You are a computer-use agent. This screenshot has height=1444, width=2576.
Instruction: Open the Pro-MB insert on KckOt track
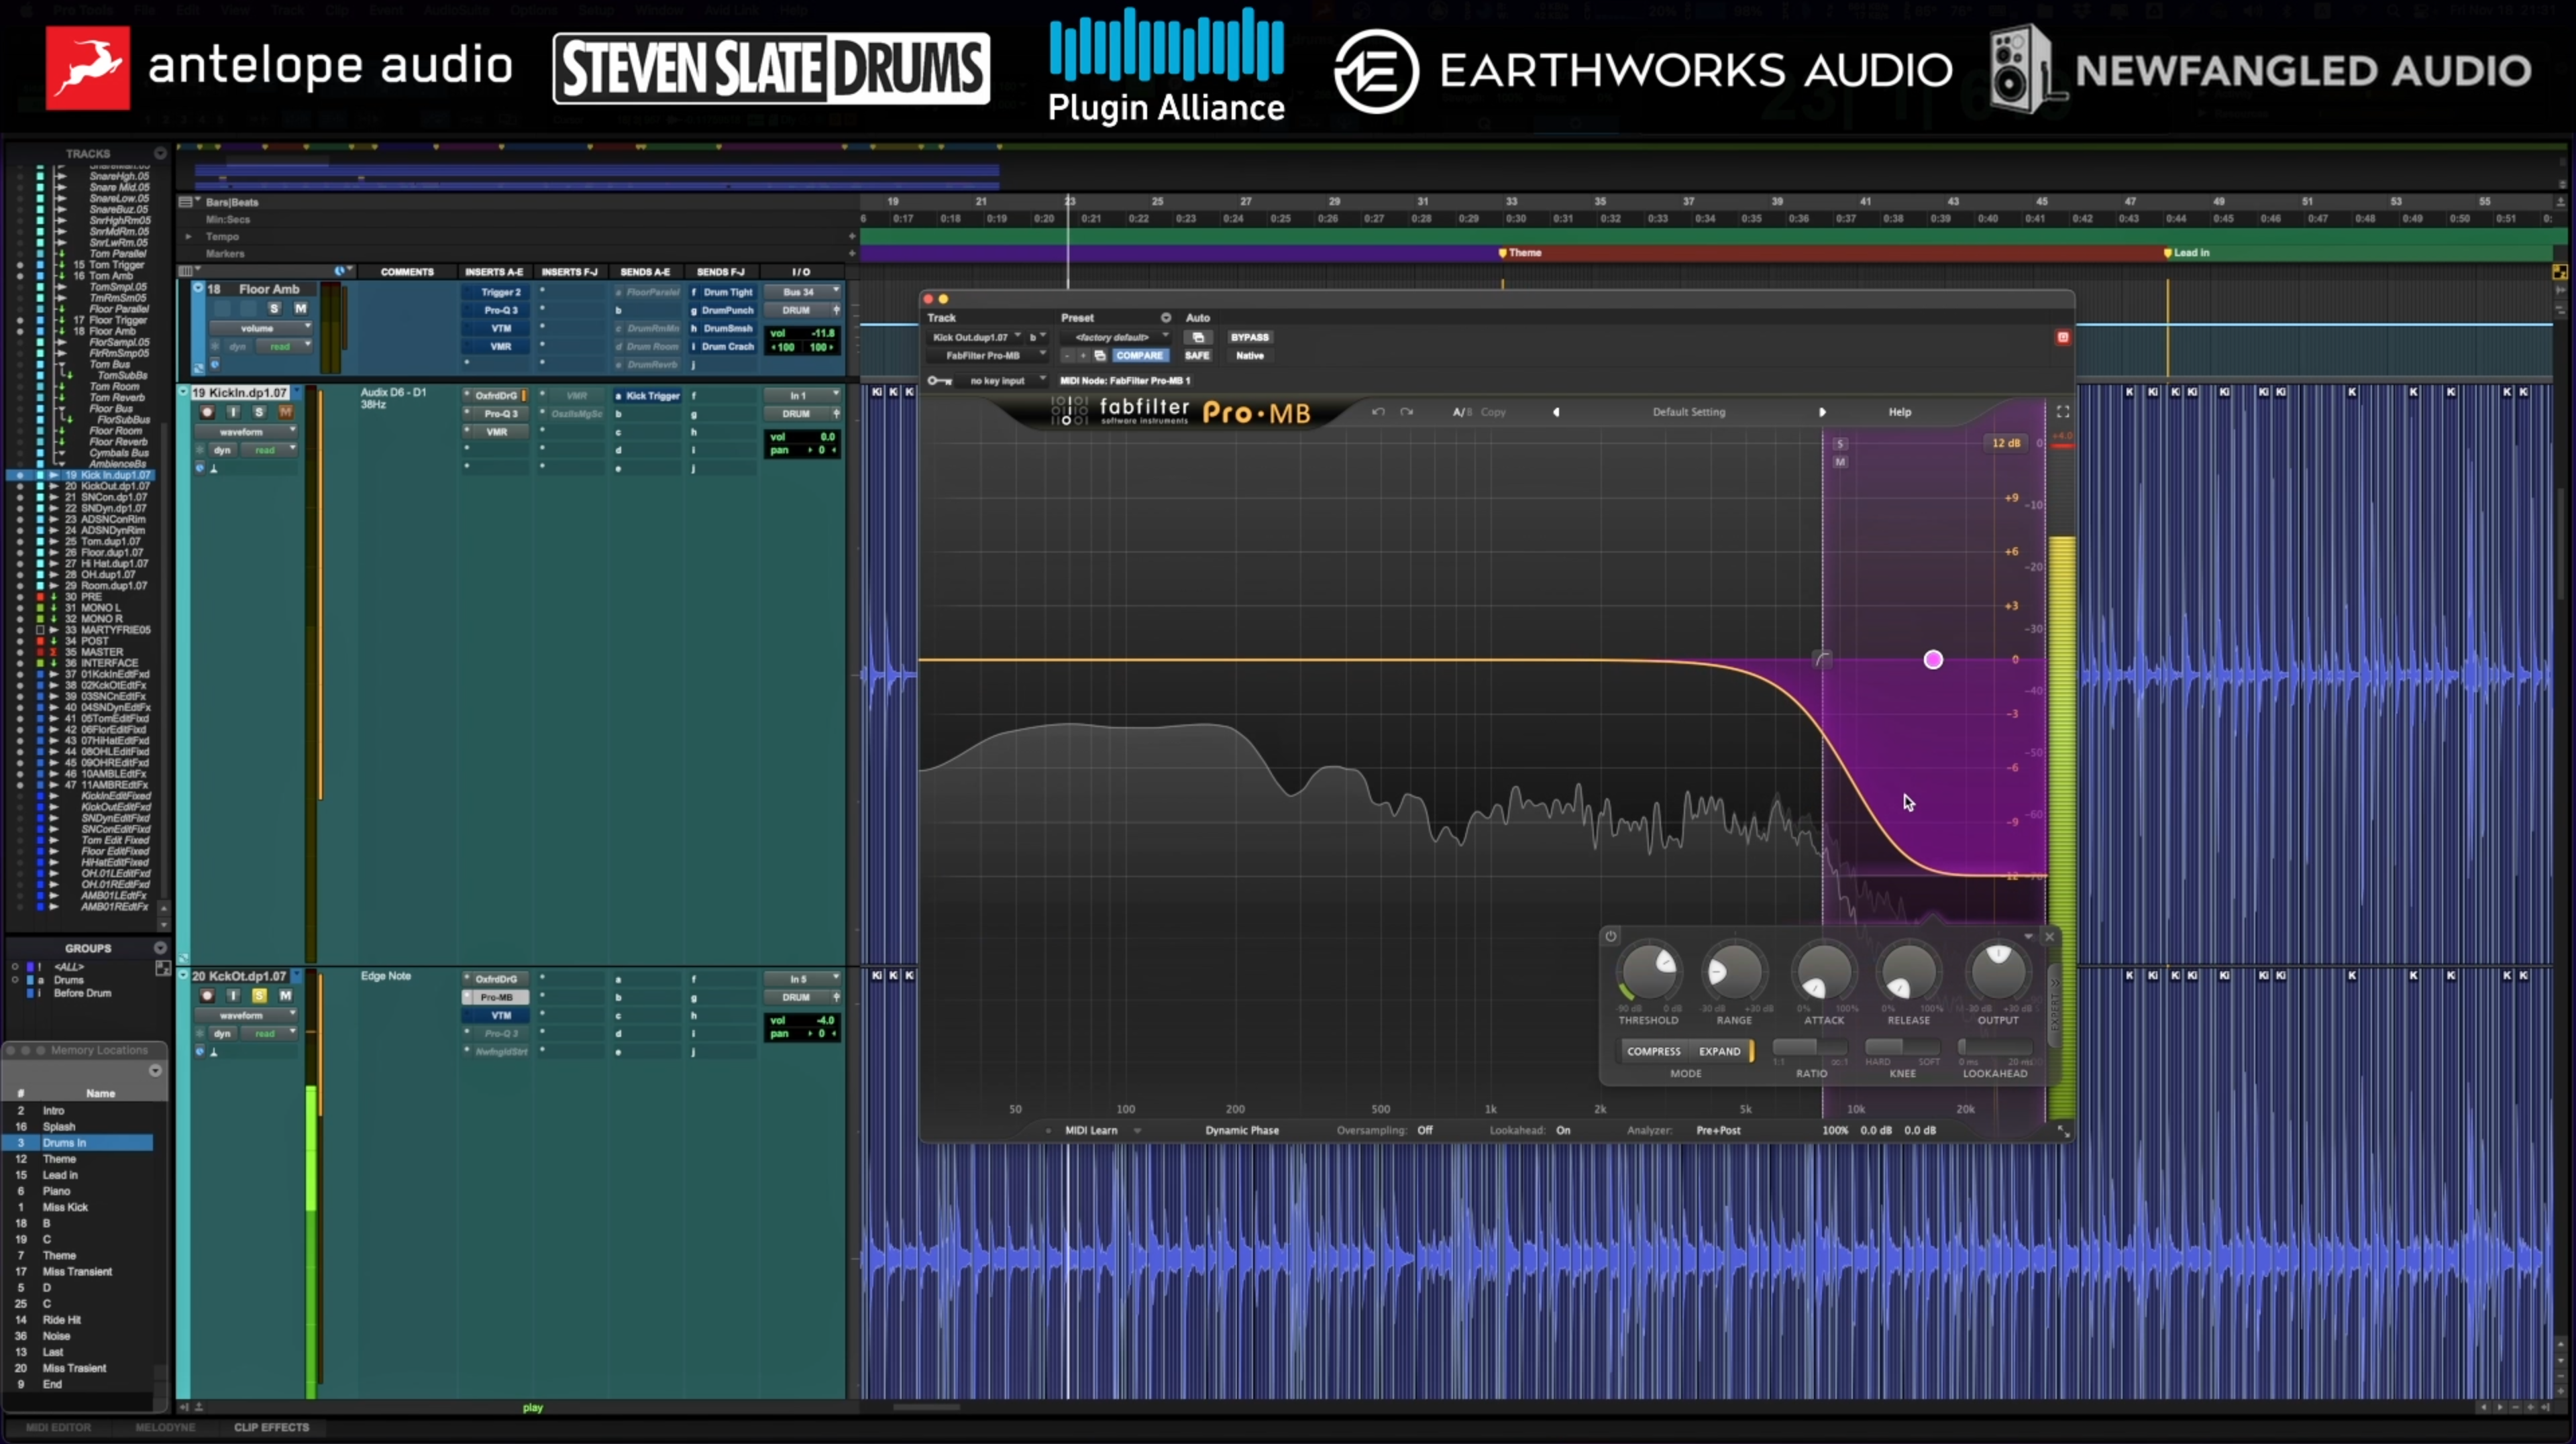[x=496, y=997]
